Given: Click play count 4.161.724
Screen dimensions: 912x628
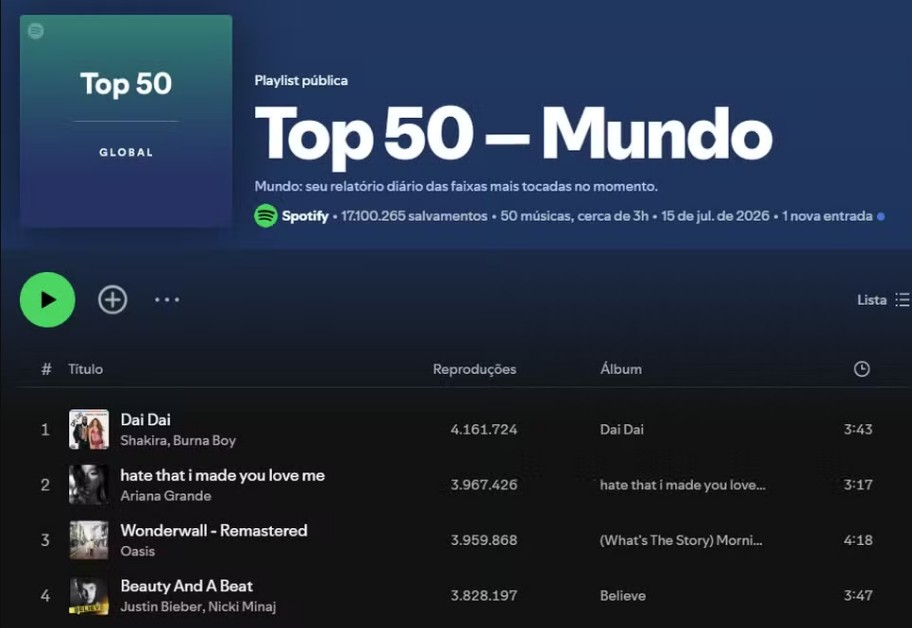Looking at the screenshot, I should (483, 429).
